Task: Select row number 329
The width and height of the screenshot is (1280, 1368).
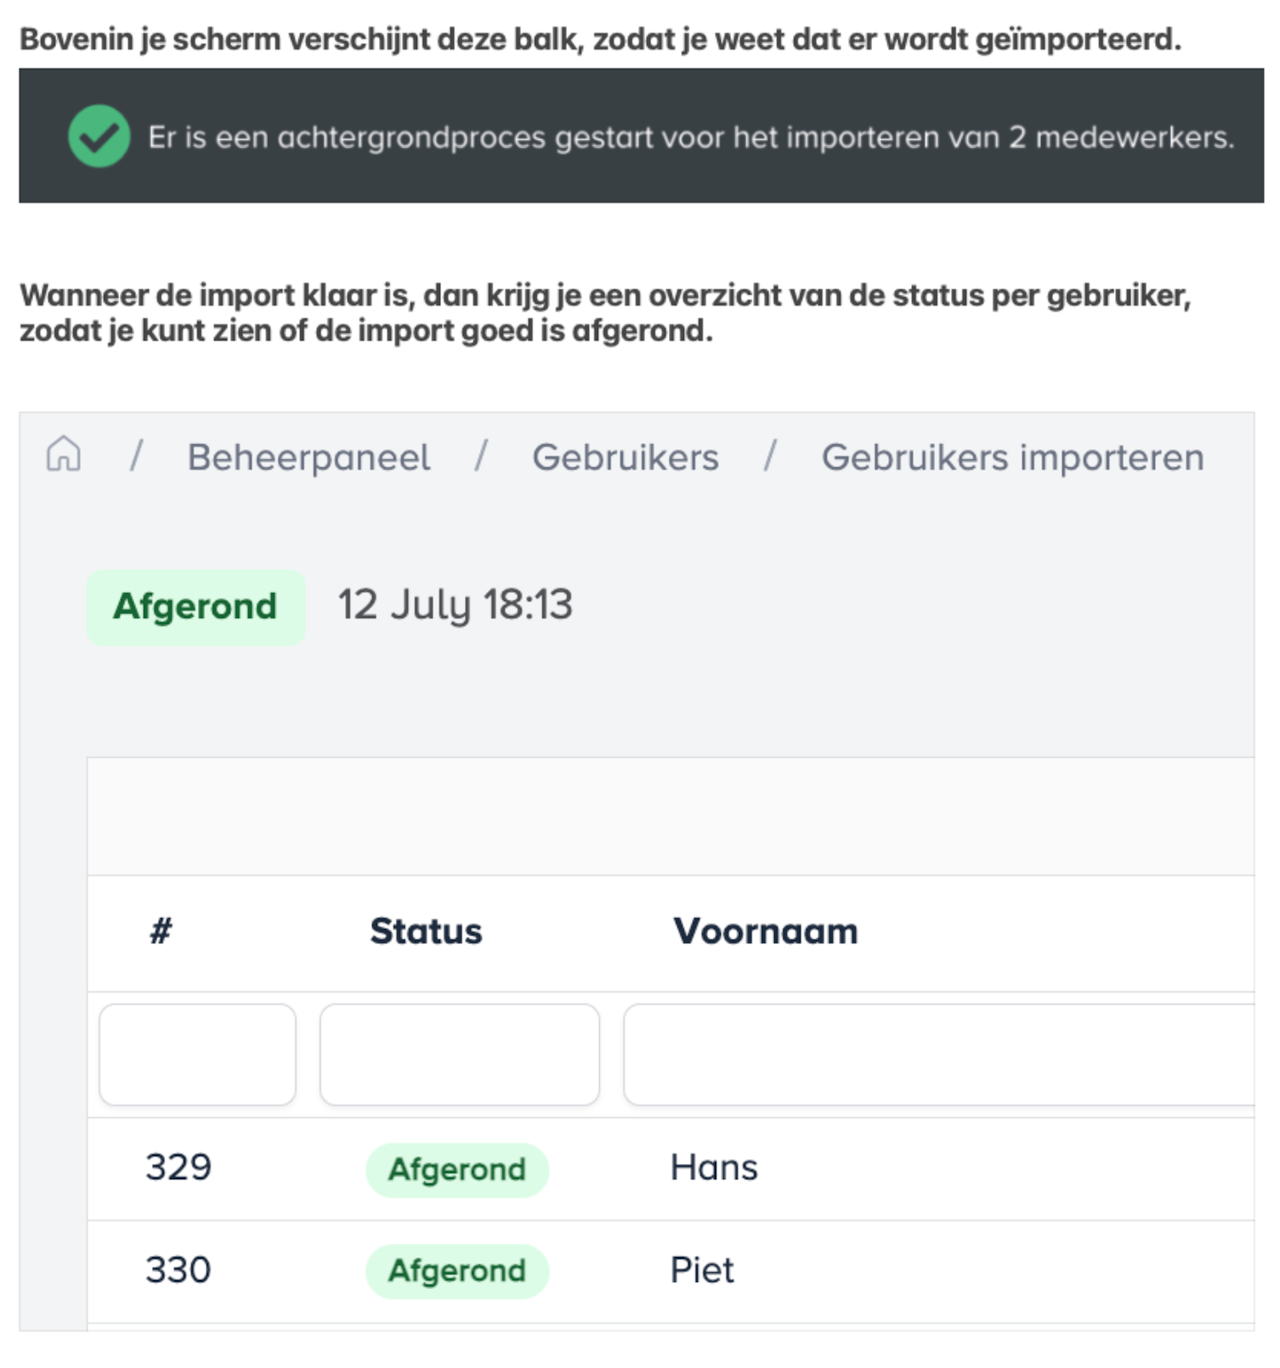Action: click(x=178, y=1168)
